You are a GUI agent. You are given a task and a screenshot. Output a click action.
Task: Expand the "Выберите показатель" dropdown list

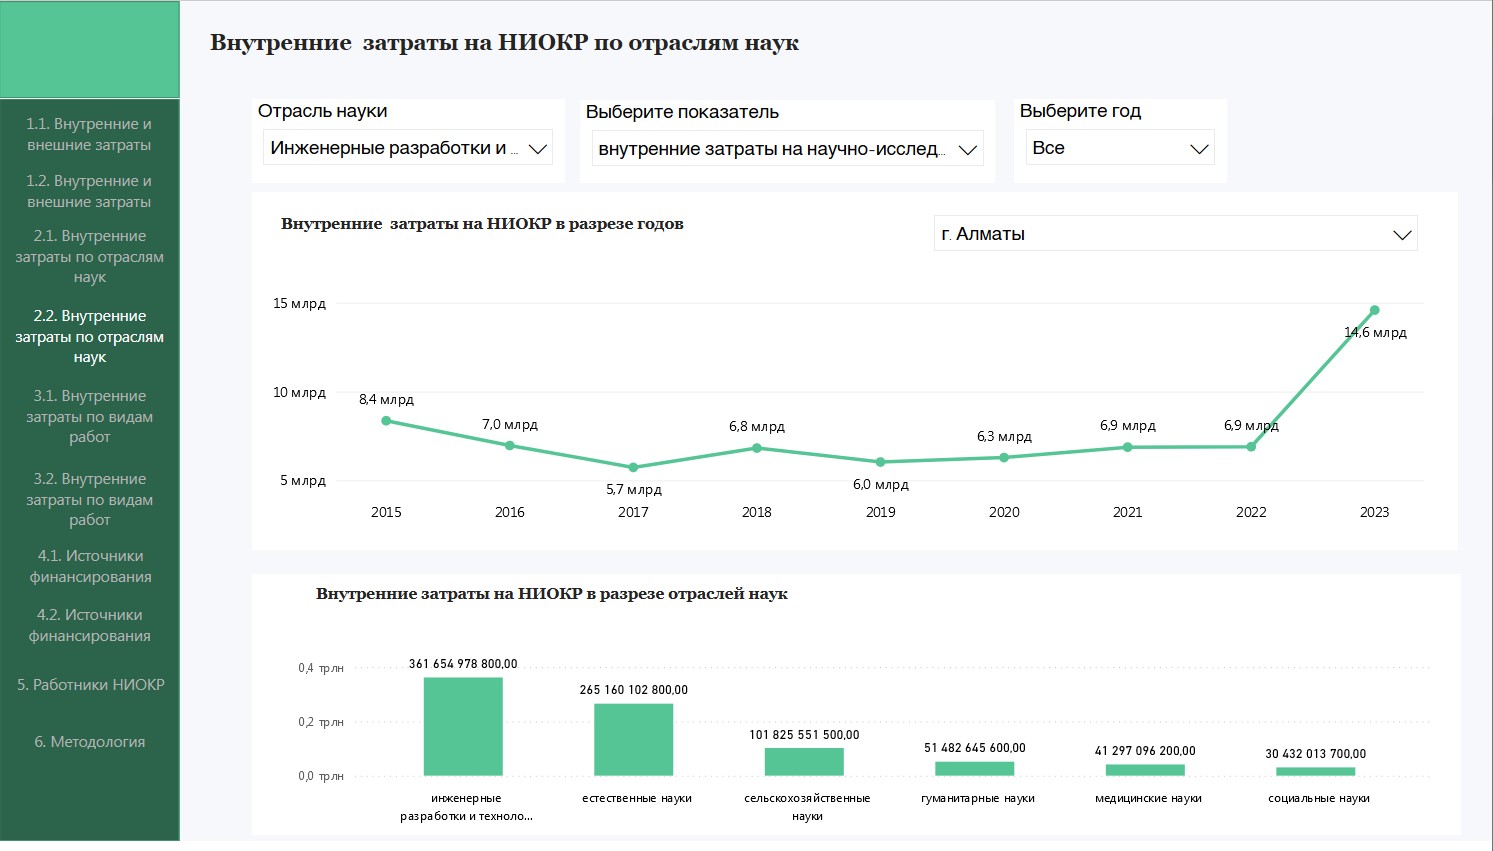click(787, 149)
